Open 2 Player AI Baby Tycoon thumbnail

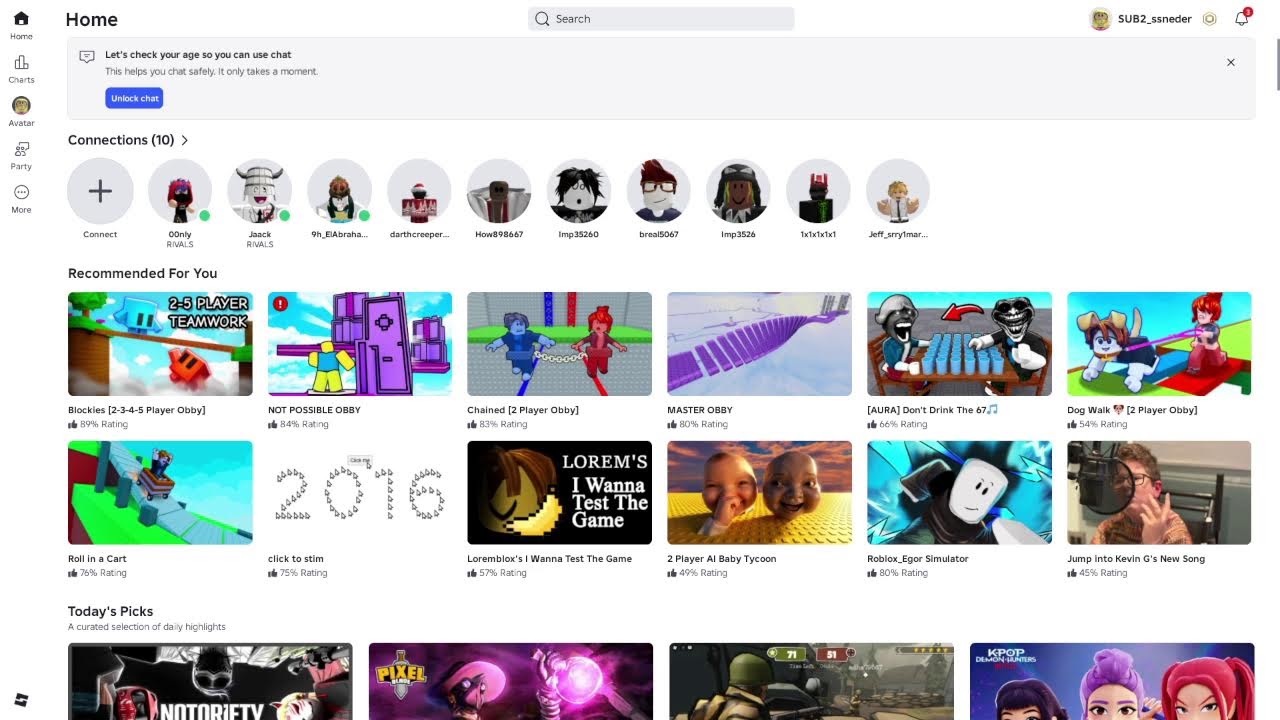[x=759, y=493]
